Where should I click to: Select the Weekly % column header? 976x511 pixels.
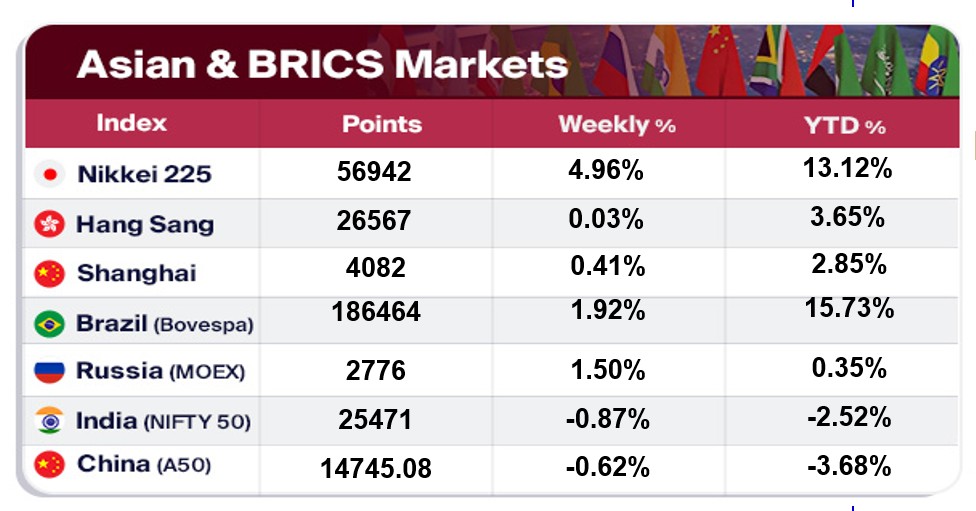(616, 125)
